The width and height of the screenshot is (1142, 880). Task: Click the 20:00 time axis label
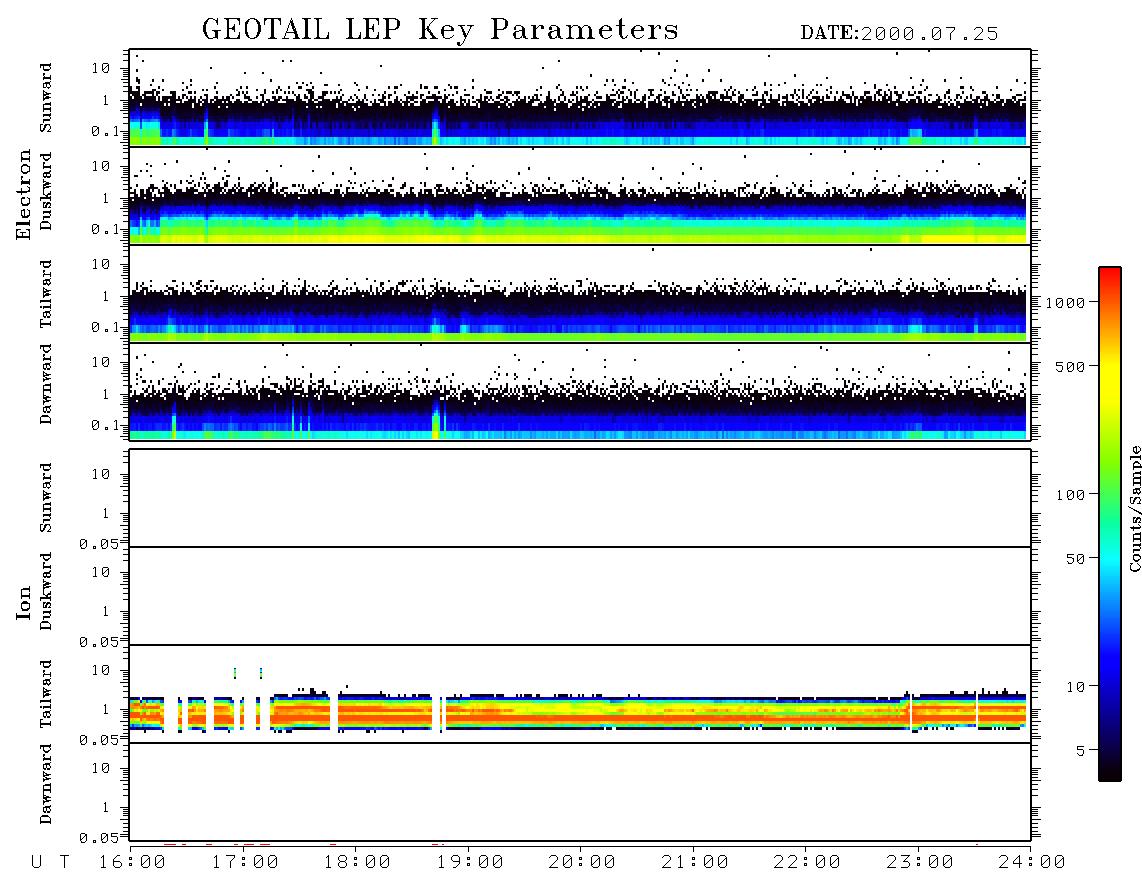pos(583,862)
